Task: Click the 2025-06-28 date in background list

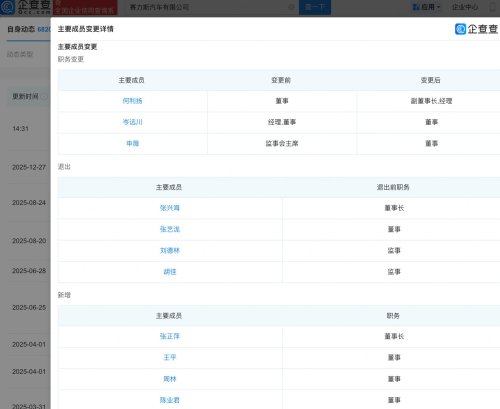Action: pos(29,271)
